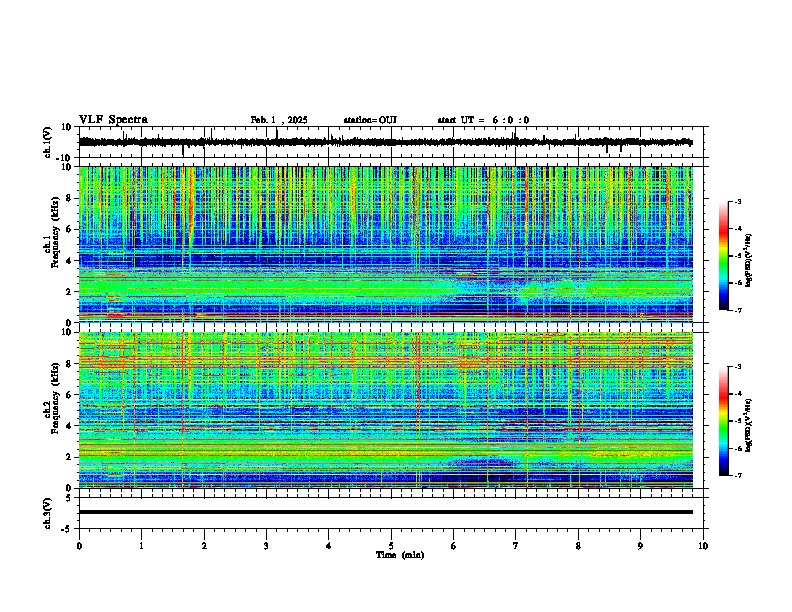Click the ch.1 voltage waveform trace
This screenshot has height=612, width=792.
[x=385, y=142]
